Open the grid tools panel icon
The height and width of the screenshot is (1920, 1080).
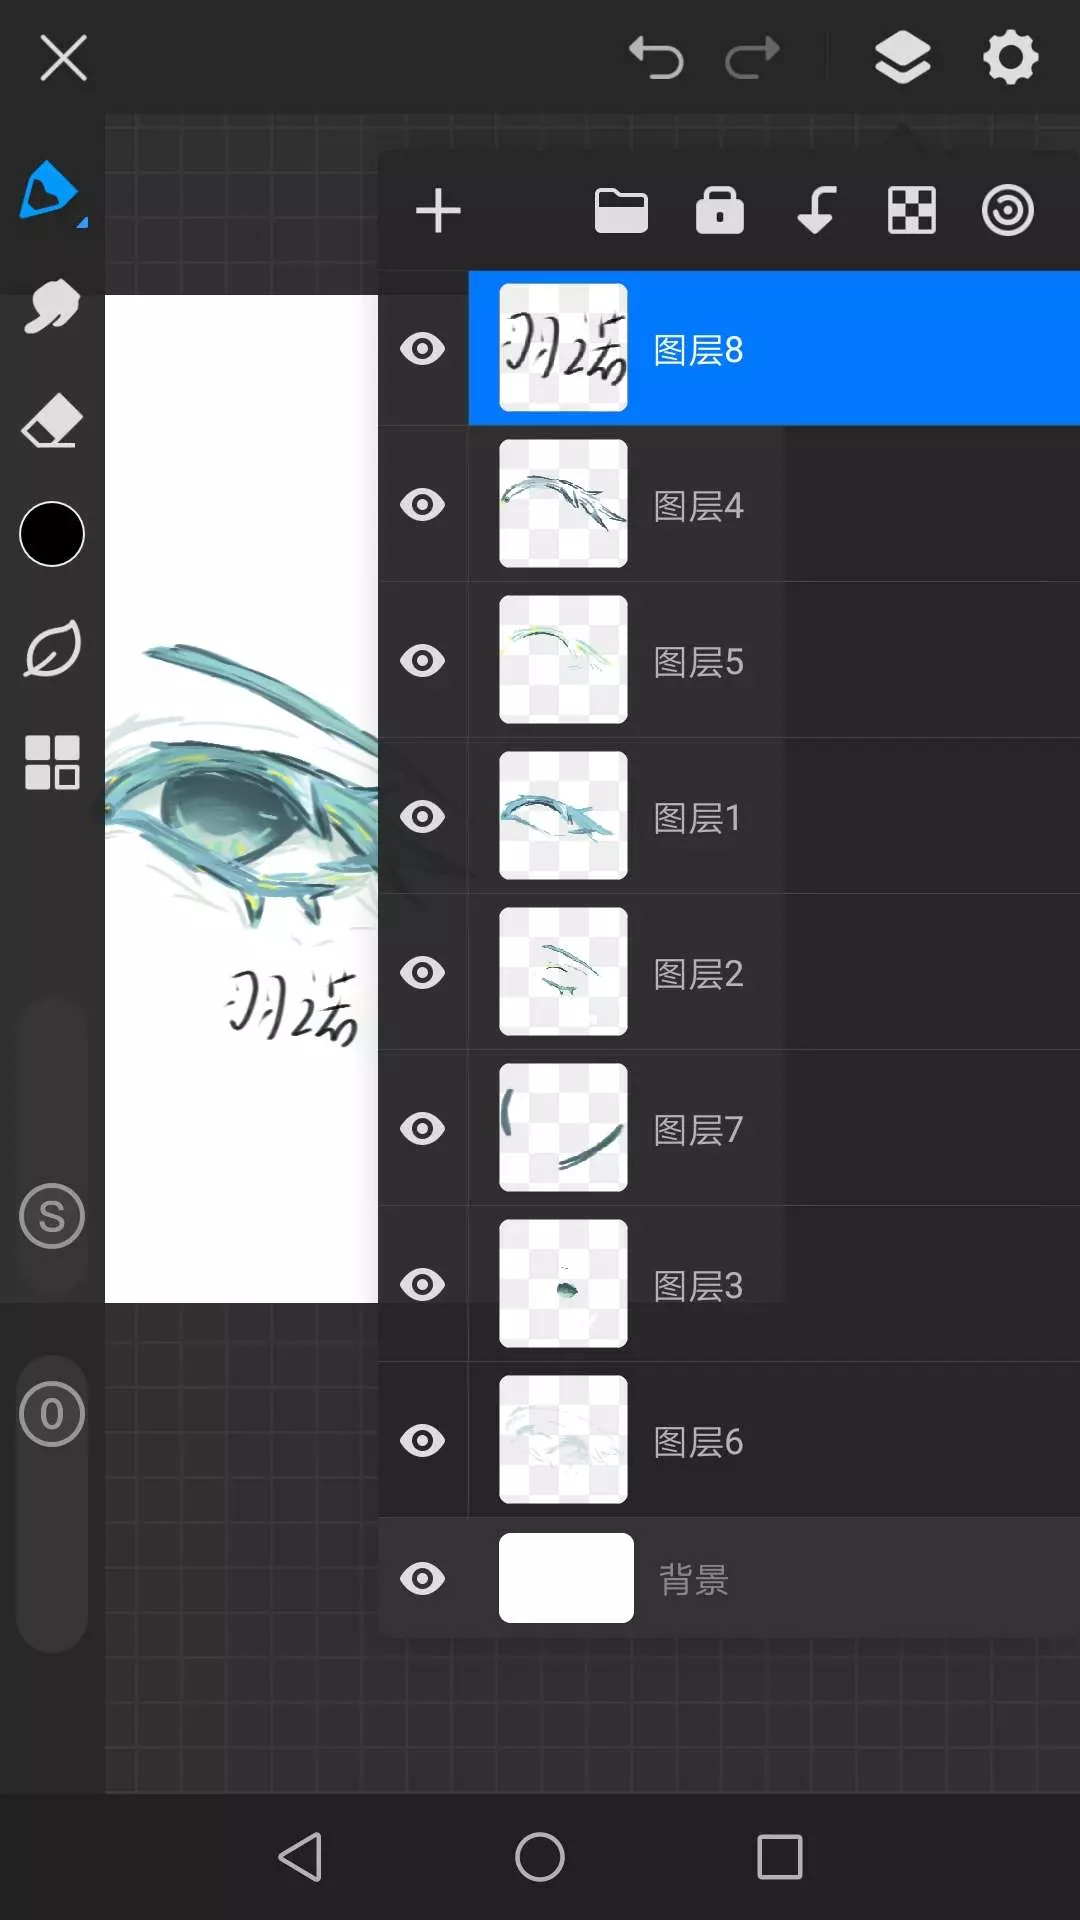coord(52,762)
